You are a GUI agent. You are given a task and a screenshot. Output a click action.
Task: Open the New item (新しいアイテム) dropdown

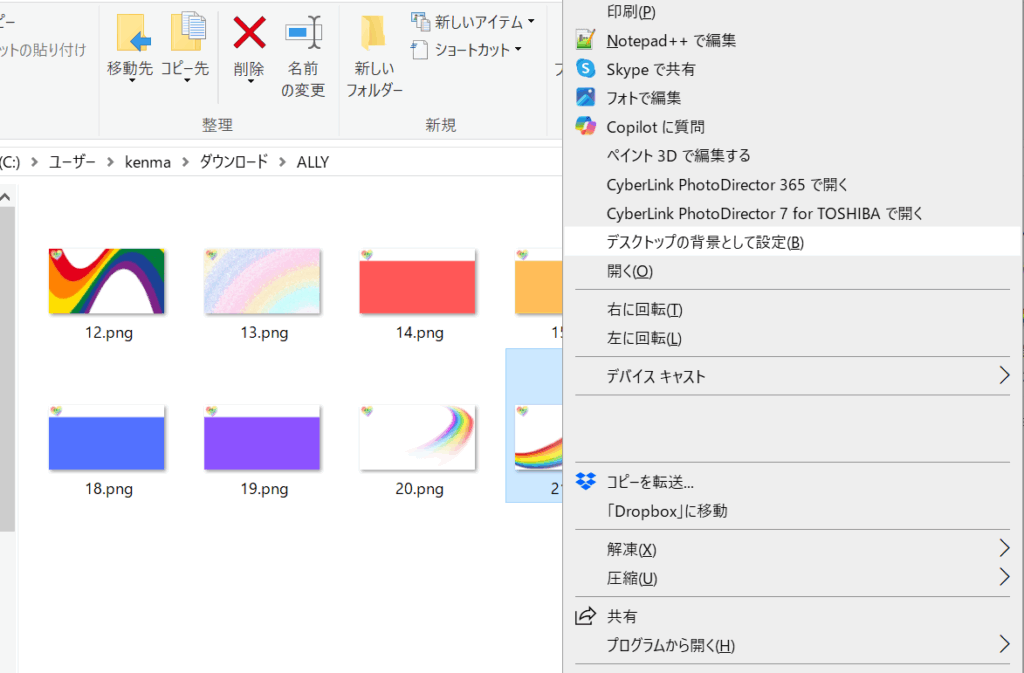tap(472, 22)
